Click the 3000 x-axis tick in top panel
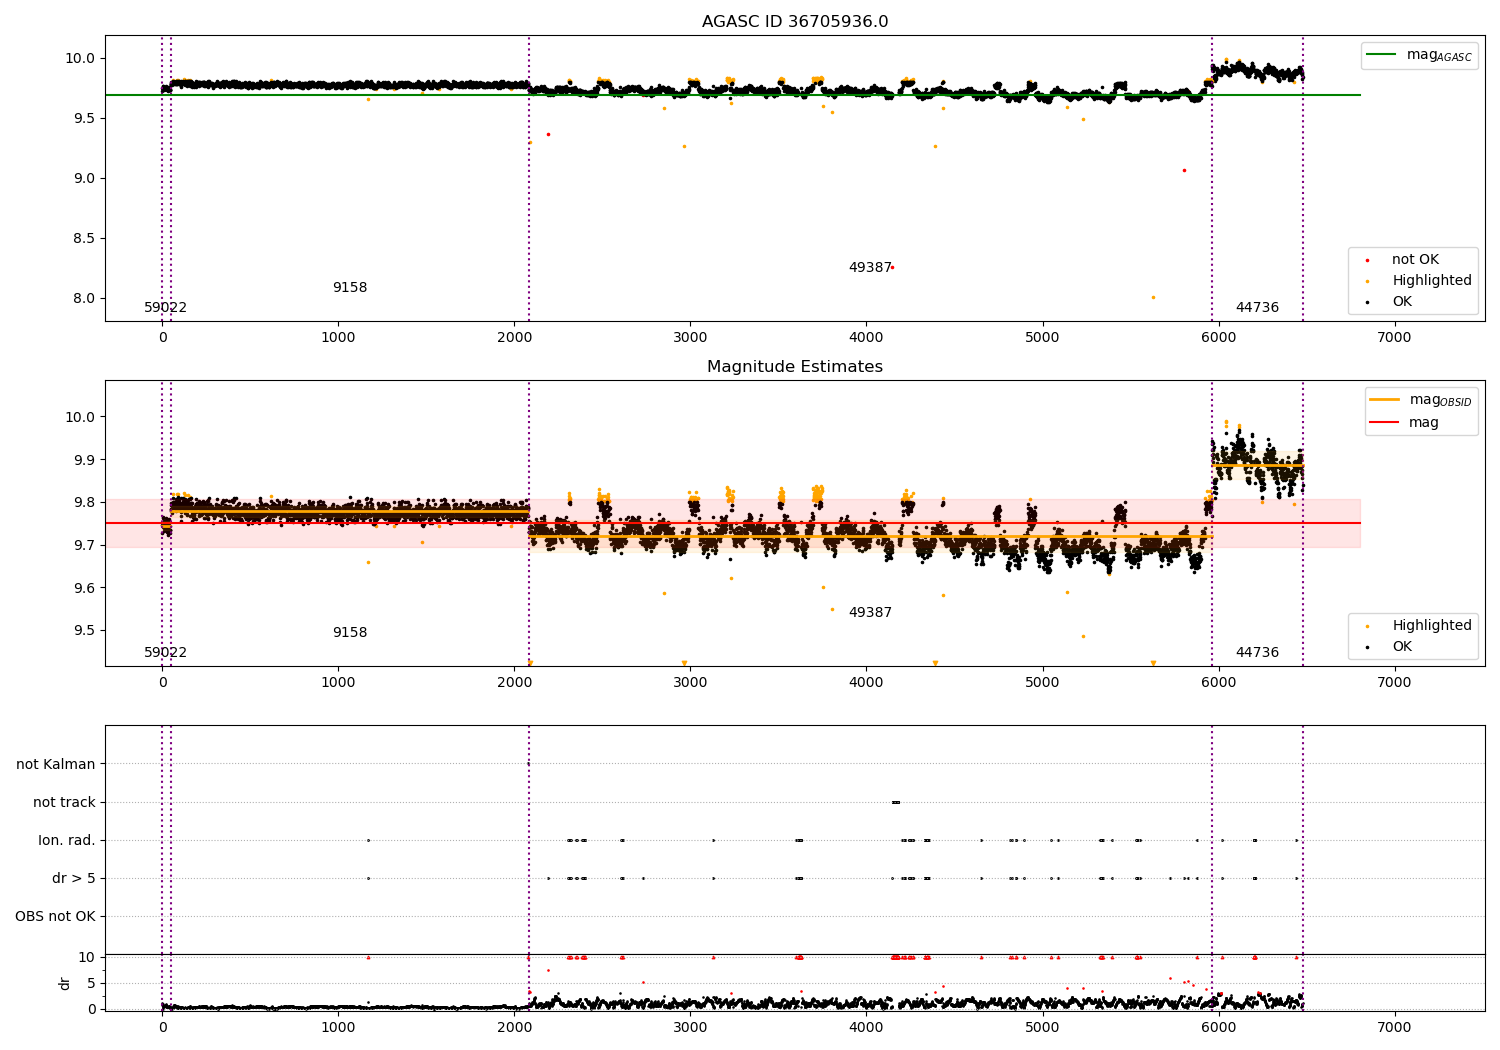Screen dimensions: 1500x1050 (690, 338)
